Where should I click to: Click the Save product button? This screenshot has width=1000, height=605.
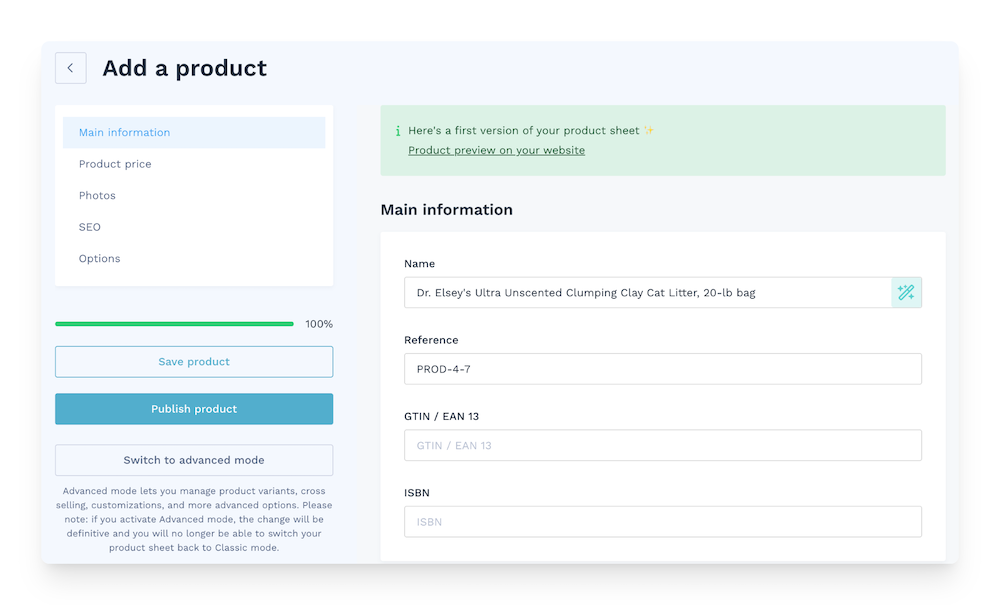[x=193, y=361]
